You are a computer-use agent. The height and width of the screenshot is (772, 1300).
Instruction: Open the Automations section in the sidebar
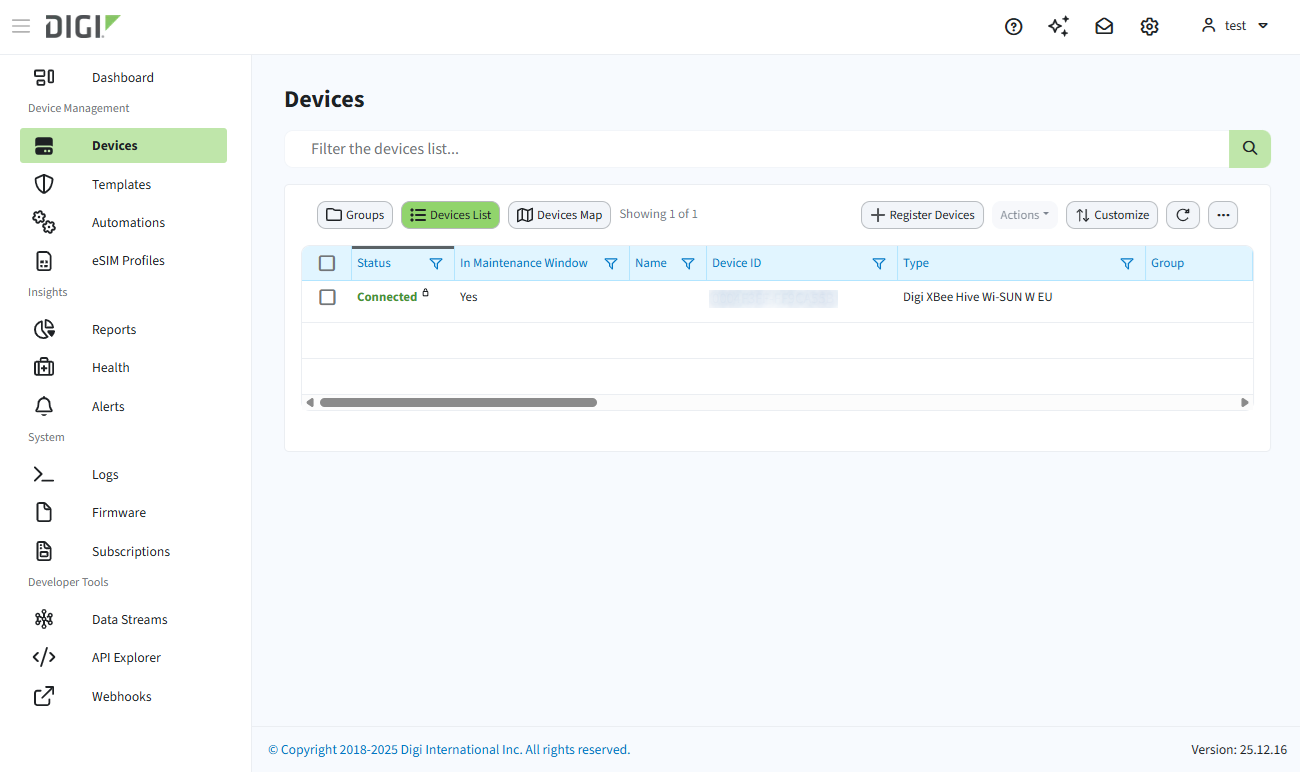pos(128,222)
